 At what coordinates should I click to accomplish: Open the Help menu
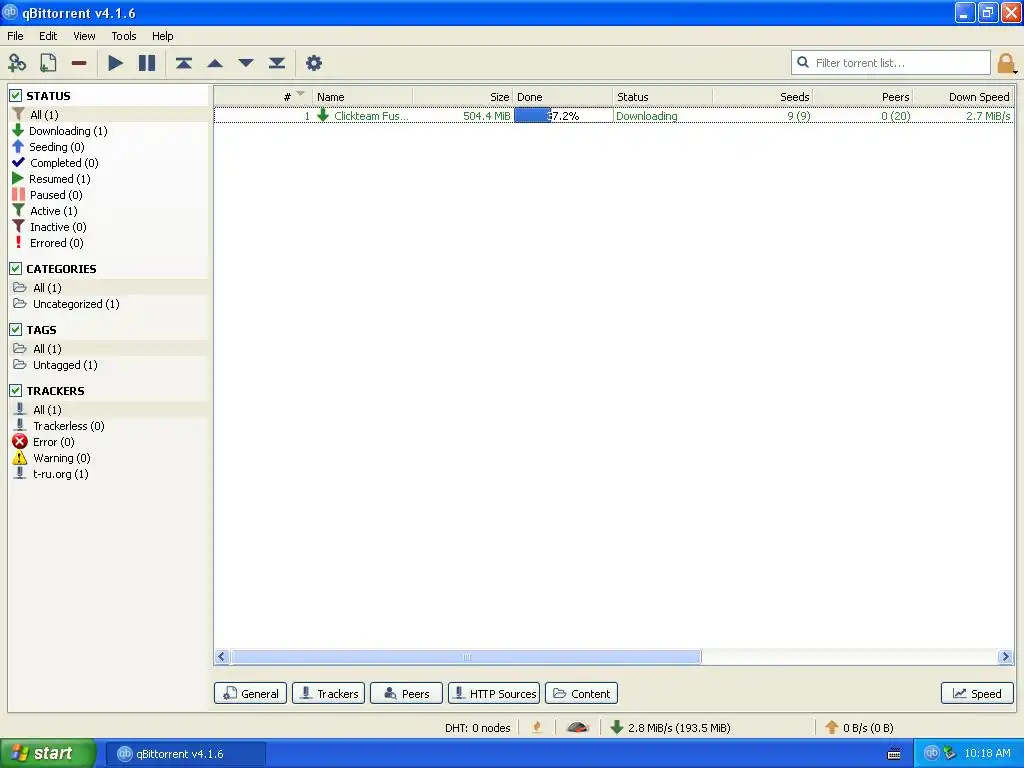click(163, 36)
